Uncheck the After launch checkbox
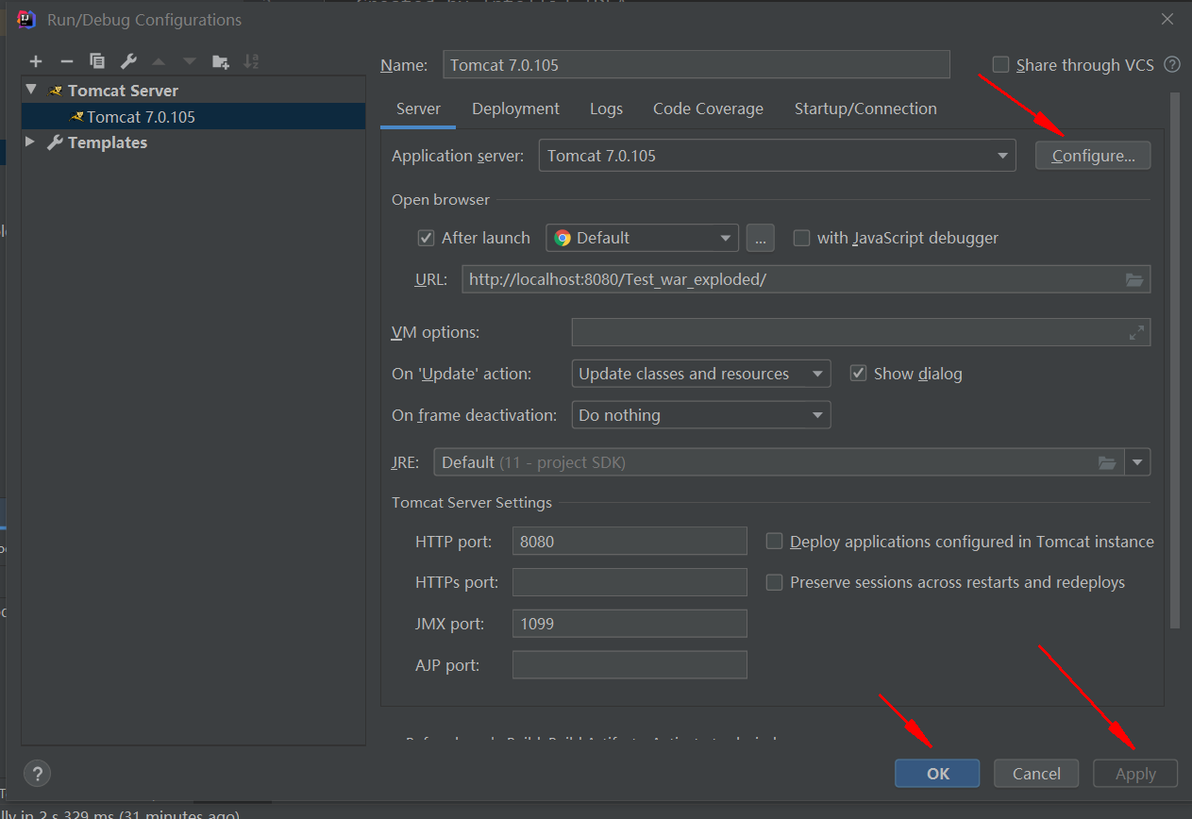The image size is (1192, 819). point(426,238)
